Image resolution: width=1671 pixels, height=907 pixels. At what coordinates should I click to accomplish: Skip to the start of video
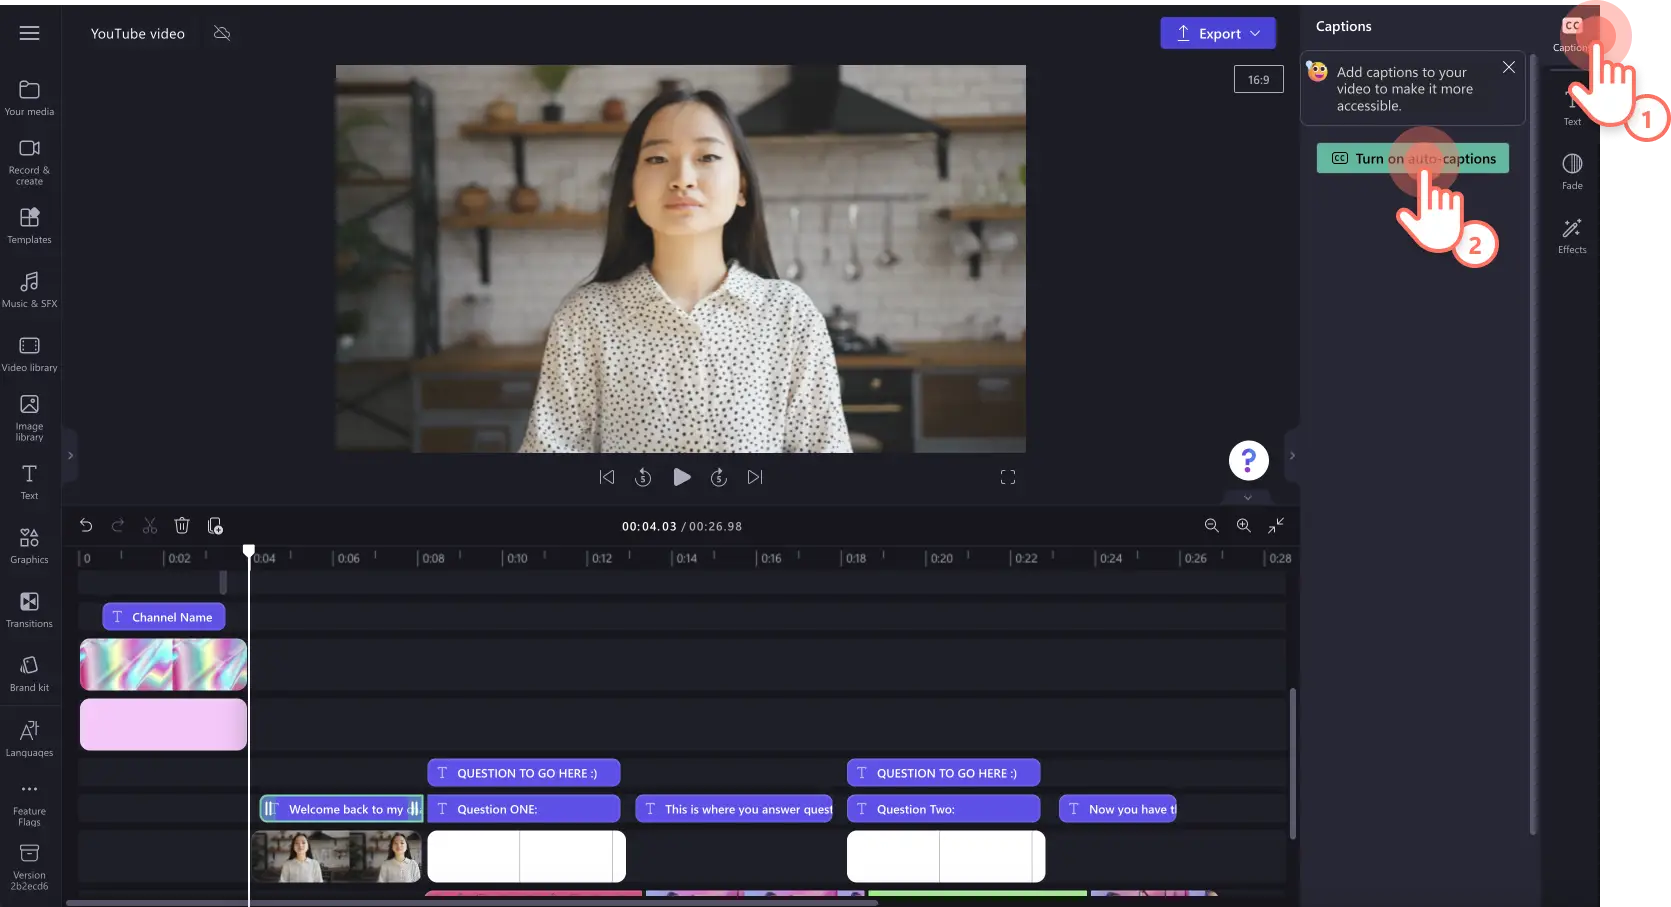pos(607,477)
